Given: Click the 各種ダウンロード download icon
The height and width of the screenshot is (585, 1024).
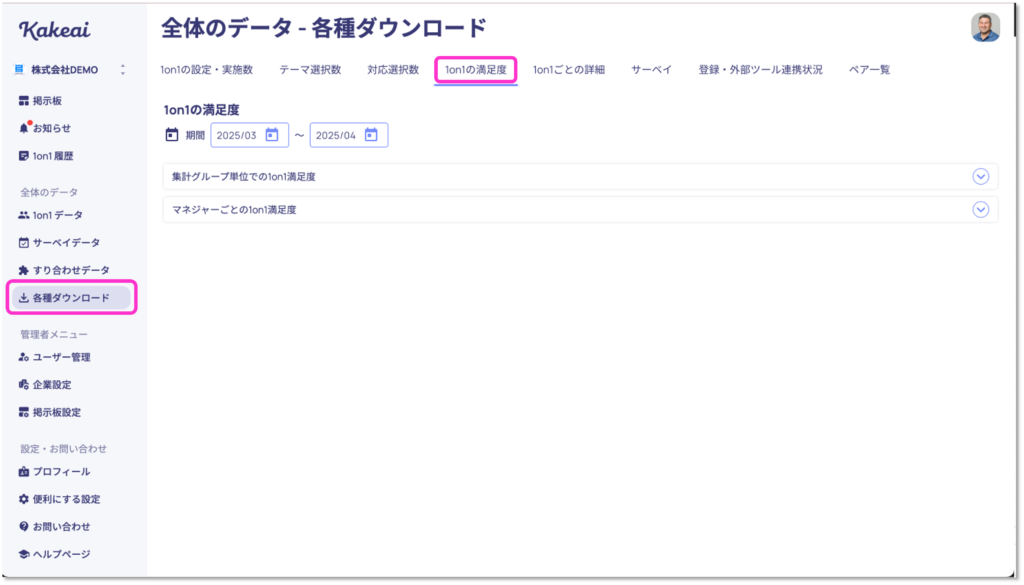Looking at the screenshot, I should point(24,298).
